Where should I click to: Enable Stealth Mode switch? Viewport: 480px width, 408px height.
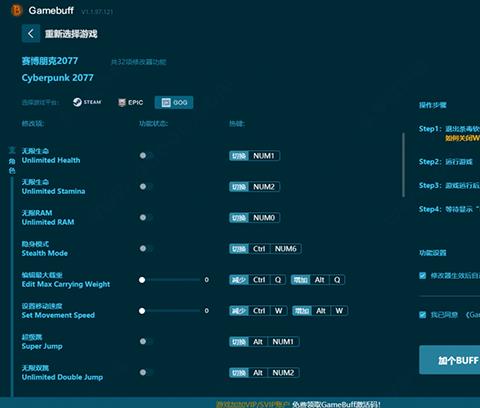point(146,248)
